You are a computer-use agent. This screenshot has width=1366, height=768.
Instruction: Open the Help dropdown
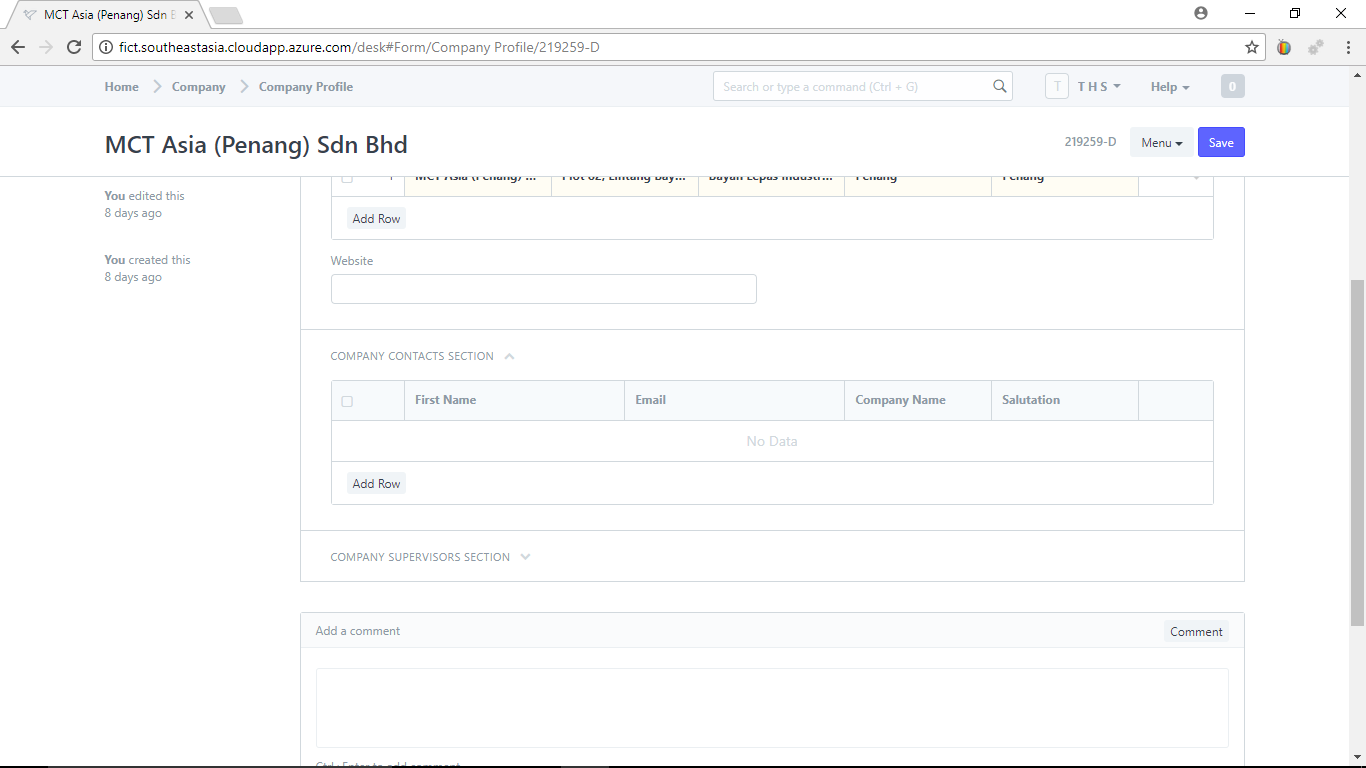[1170, 87]
